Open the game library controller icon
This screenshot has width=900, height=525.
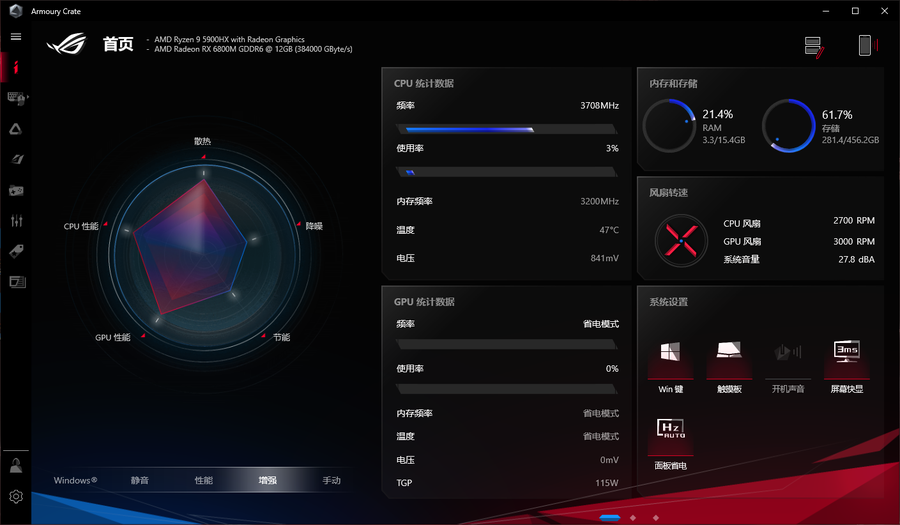coord(16,190)
